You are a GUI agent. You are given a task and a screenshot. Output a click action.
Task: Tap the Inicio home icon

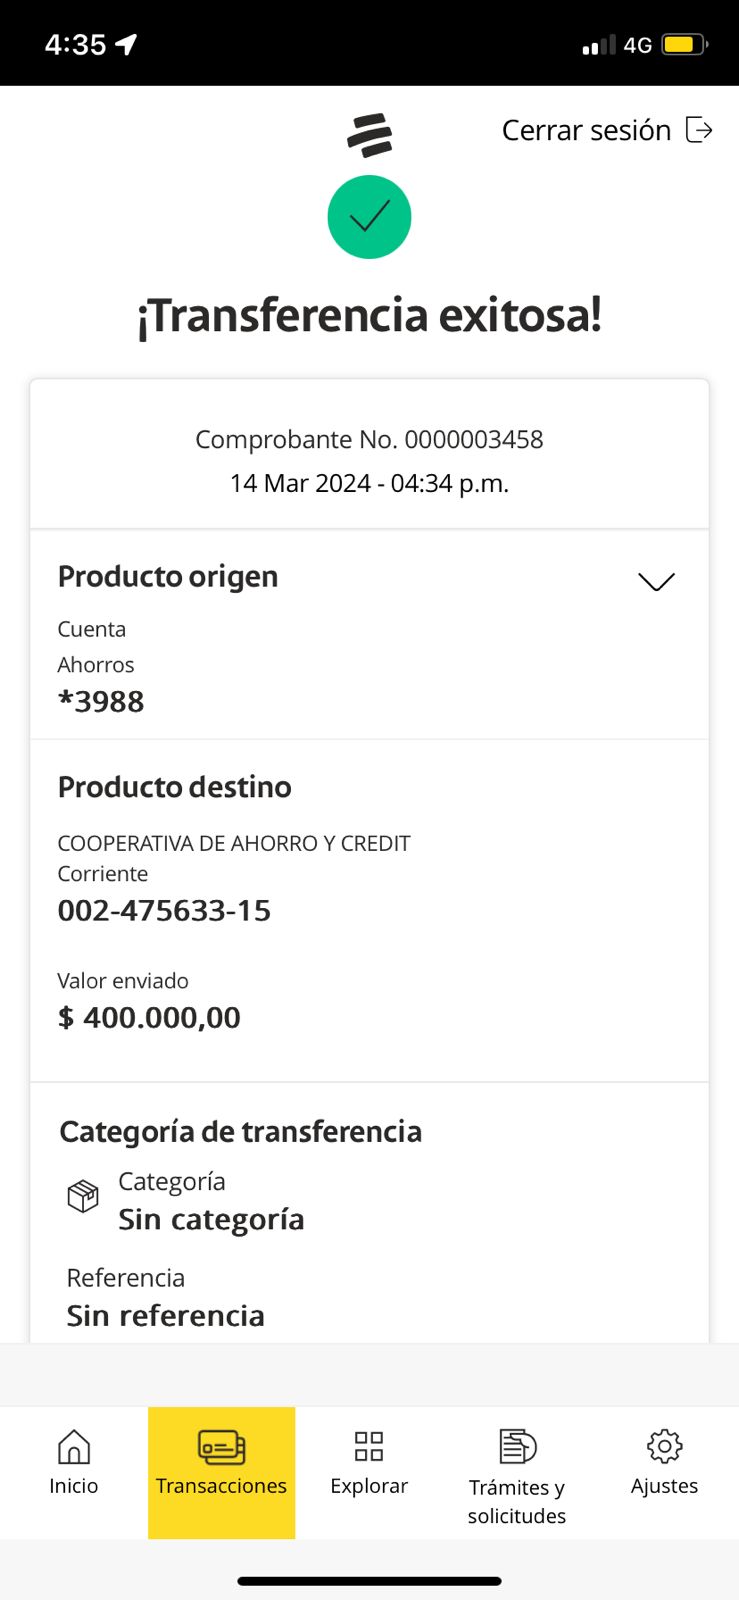click(74, 1446)
